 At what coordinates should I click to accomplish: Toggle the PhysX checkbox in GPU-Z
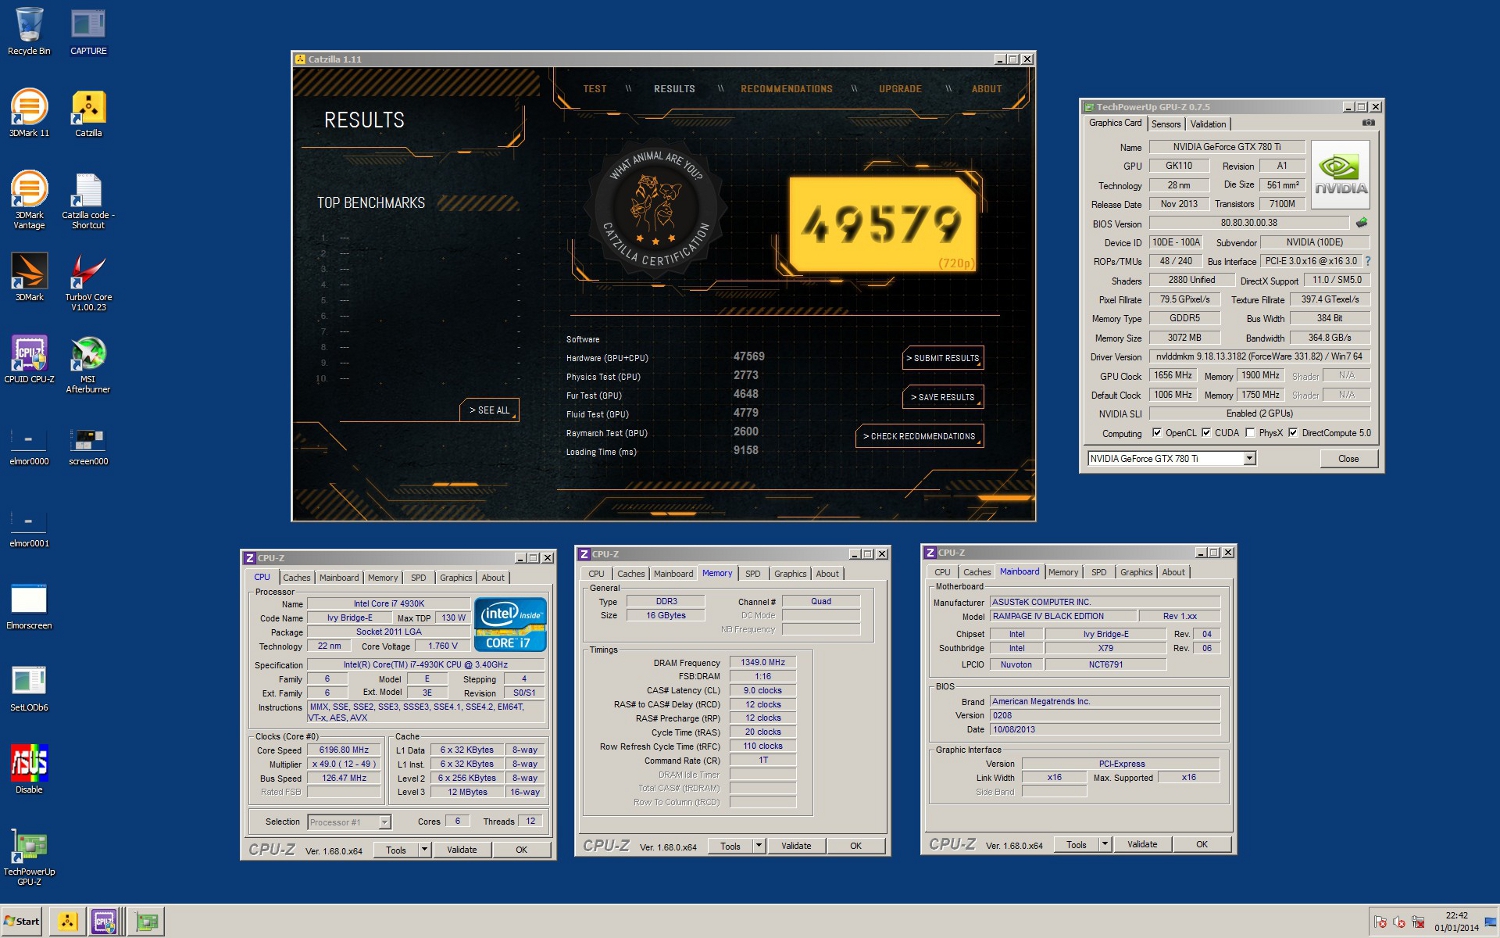click(x=1250, y=433)
